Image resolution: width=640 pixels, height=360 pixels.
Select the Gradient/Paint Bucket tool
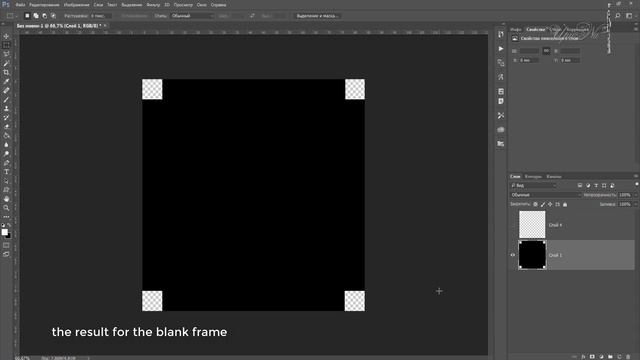click(6, 136)
